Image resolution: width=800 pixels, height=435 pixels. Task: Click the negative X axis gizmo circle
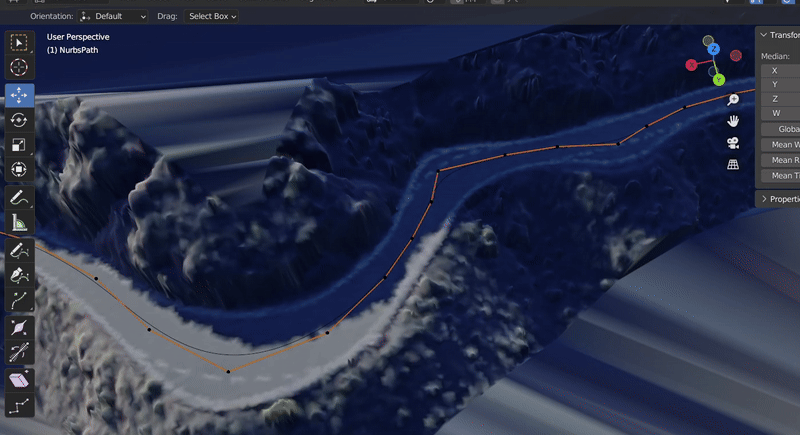736,55
